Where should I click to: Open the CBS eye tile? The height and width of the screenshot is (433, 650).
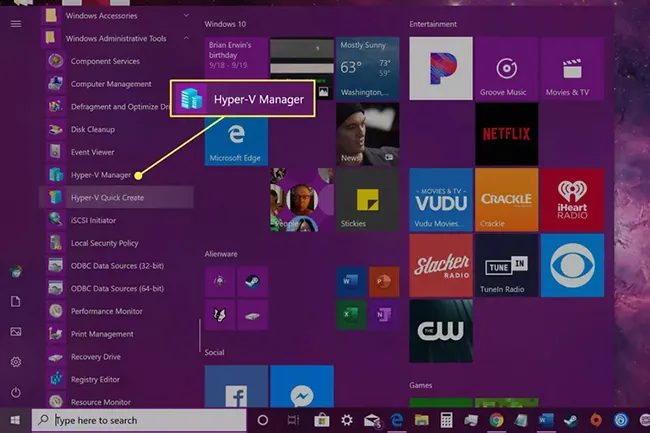572,265
